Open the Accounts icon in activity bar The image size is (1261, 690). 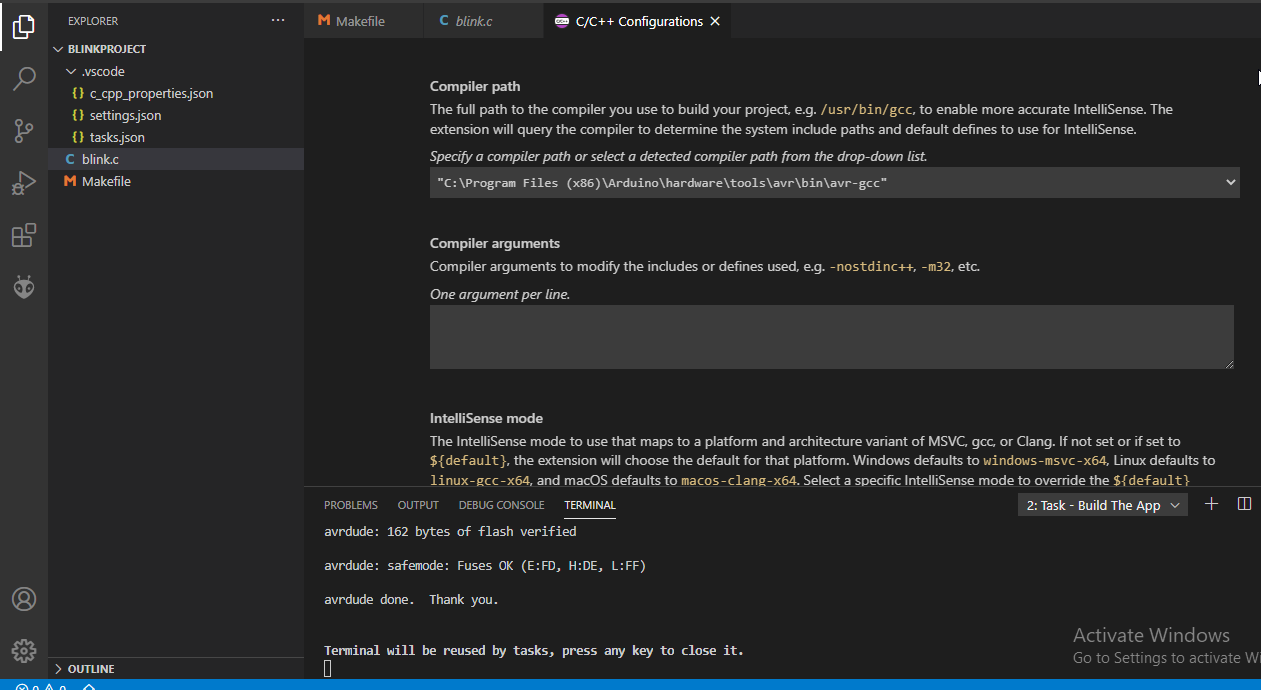23,598
